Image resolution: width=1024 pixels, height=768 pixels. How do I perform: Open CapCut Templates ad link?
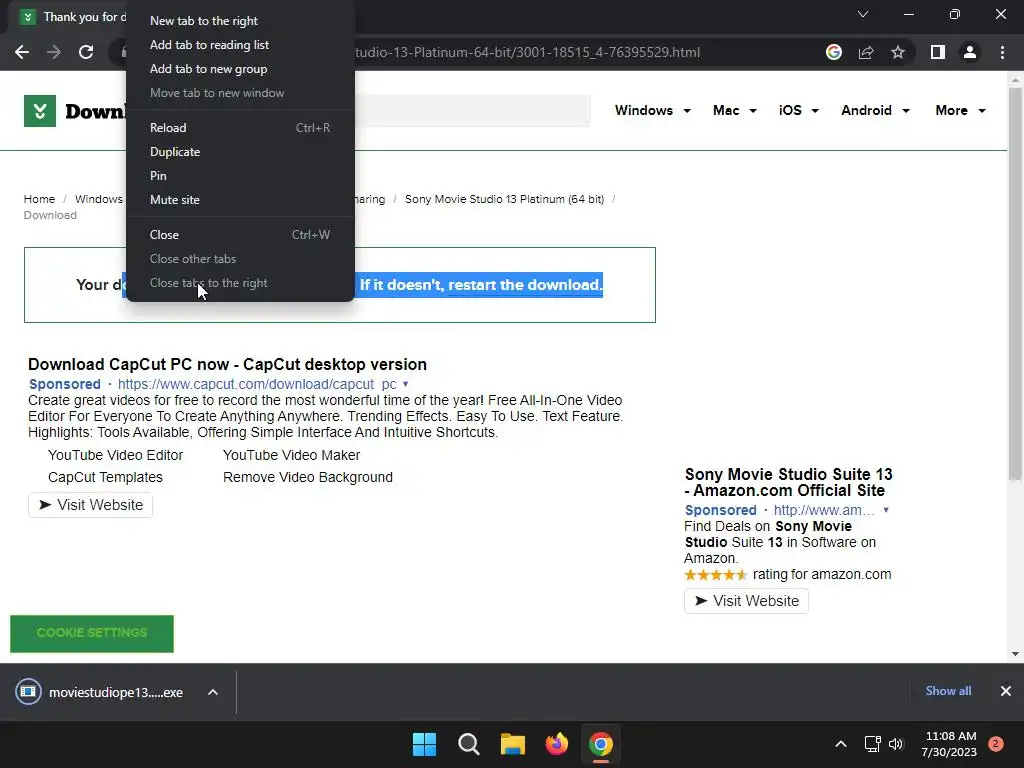pos(105,477)
